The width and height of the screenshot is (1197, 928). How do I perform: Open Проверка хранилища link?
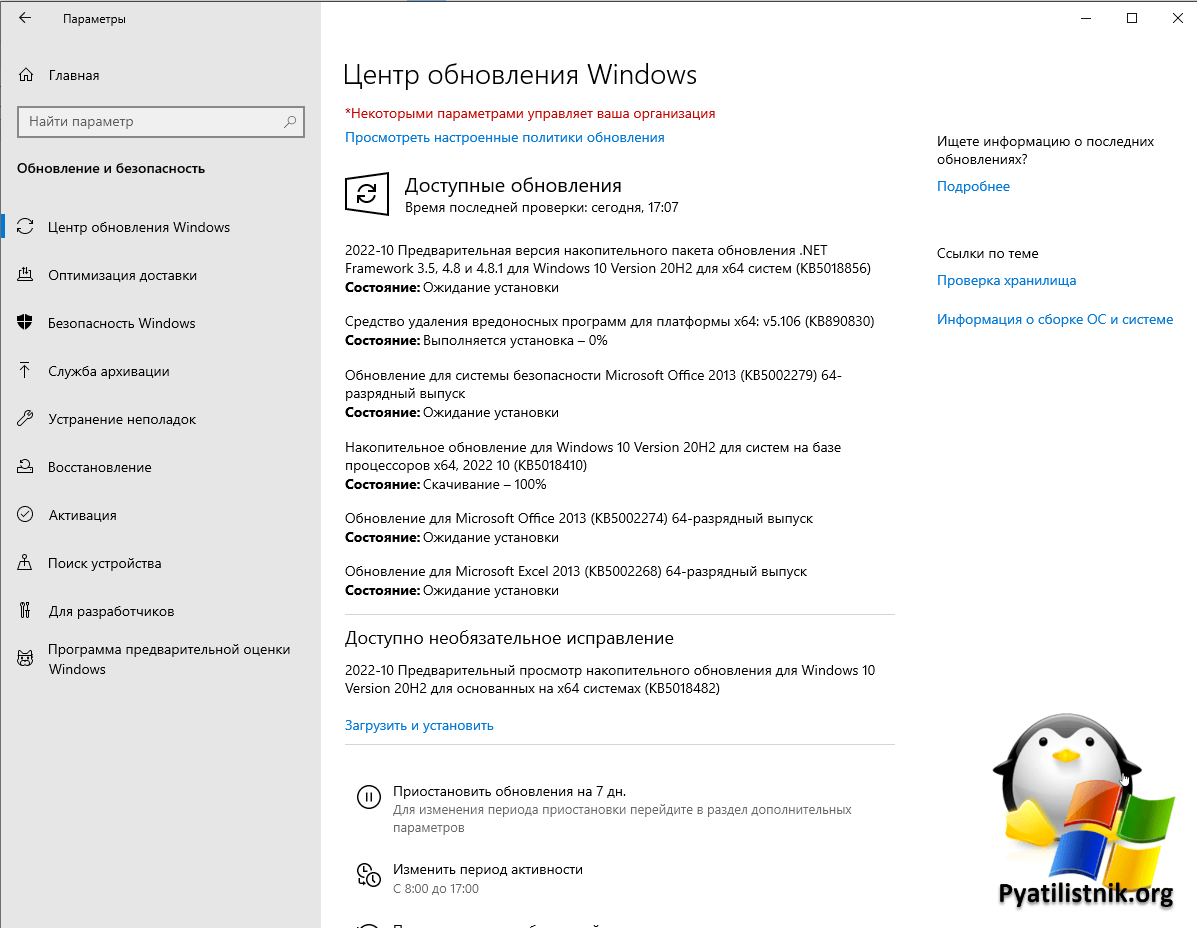point(1006,280)
